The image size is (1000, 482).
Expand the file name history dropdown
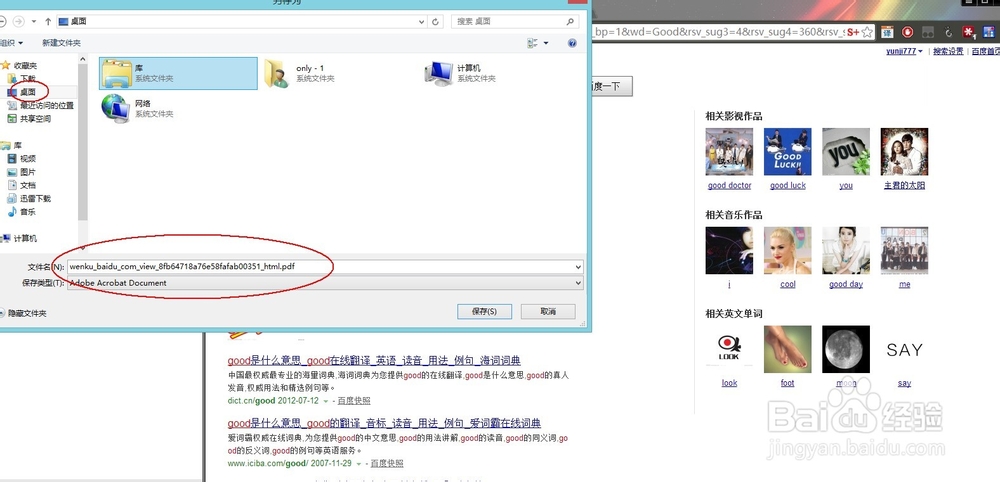click(x=578, y=267)
